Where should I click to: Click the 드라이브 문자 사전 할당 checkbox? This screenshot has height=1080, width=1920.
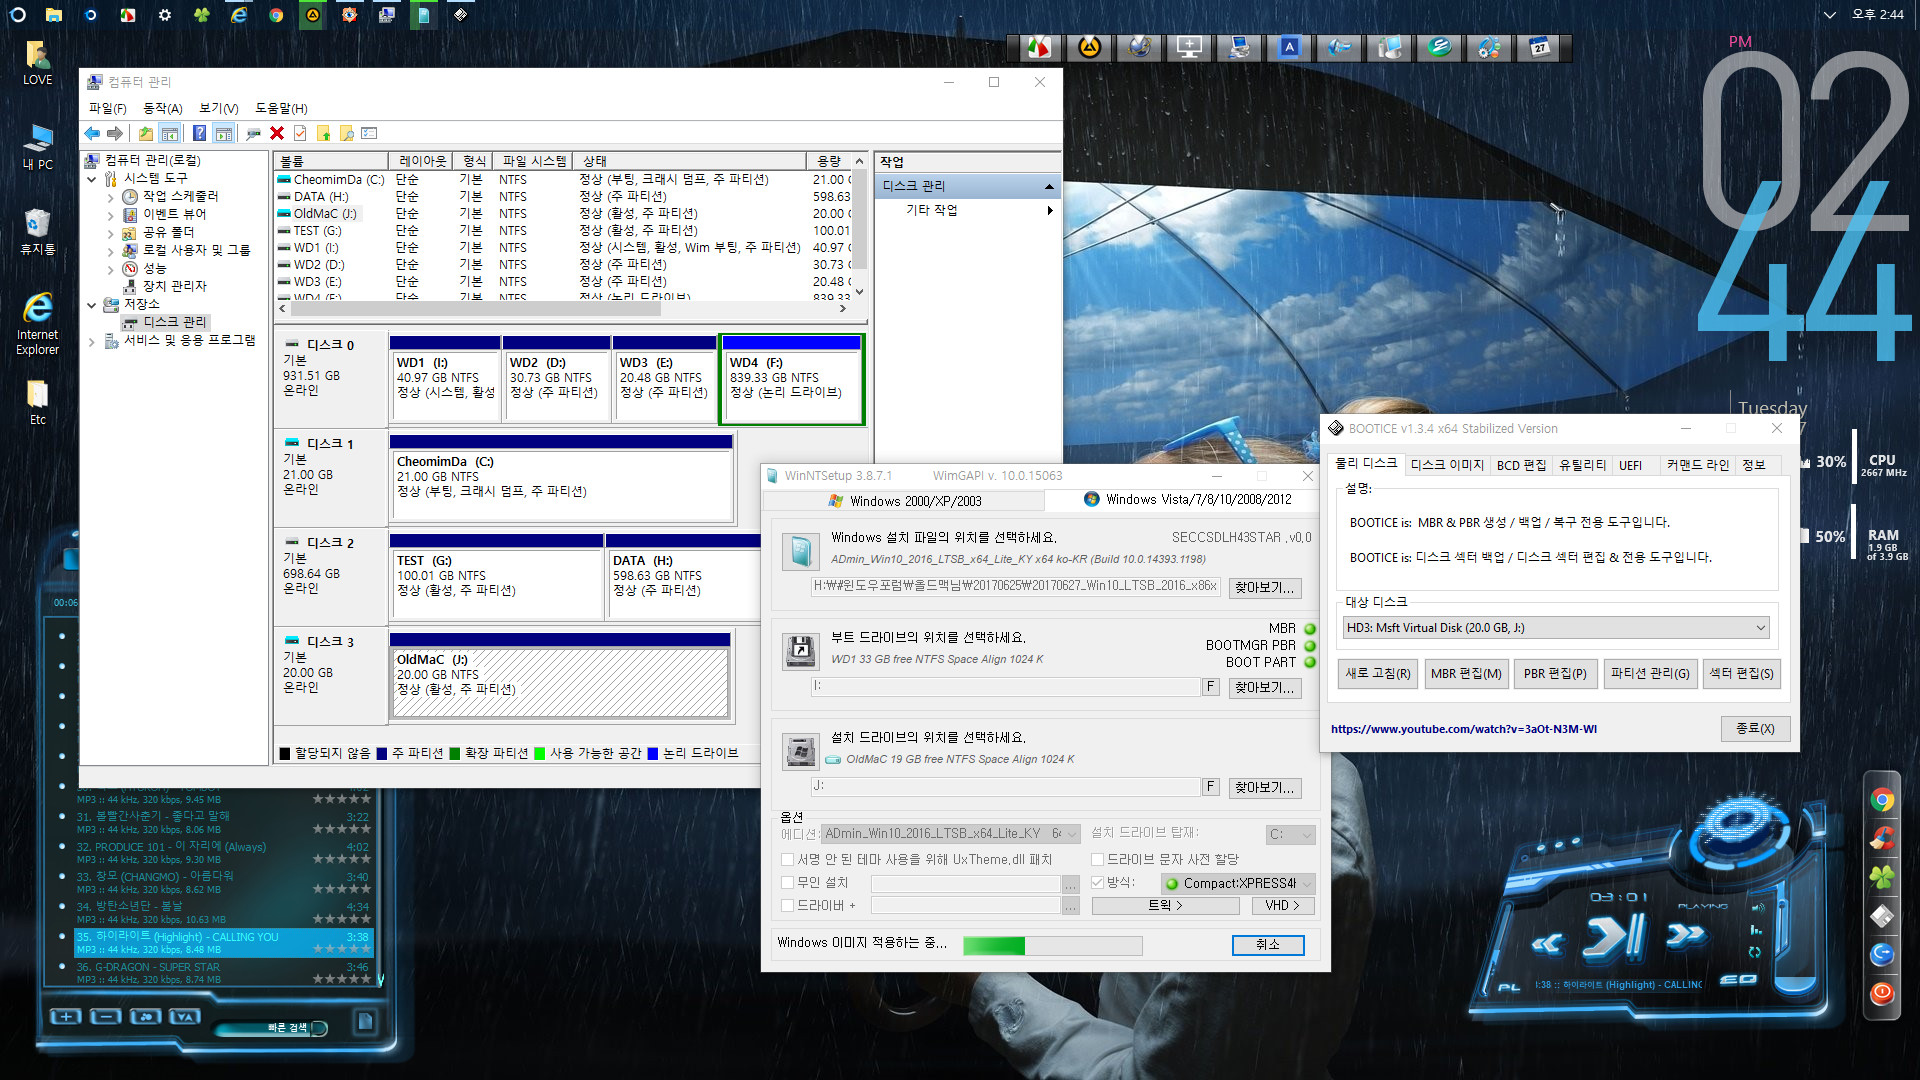point(1097,859)
